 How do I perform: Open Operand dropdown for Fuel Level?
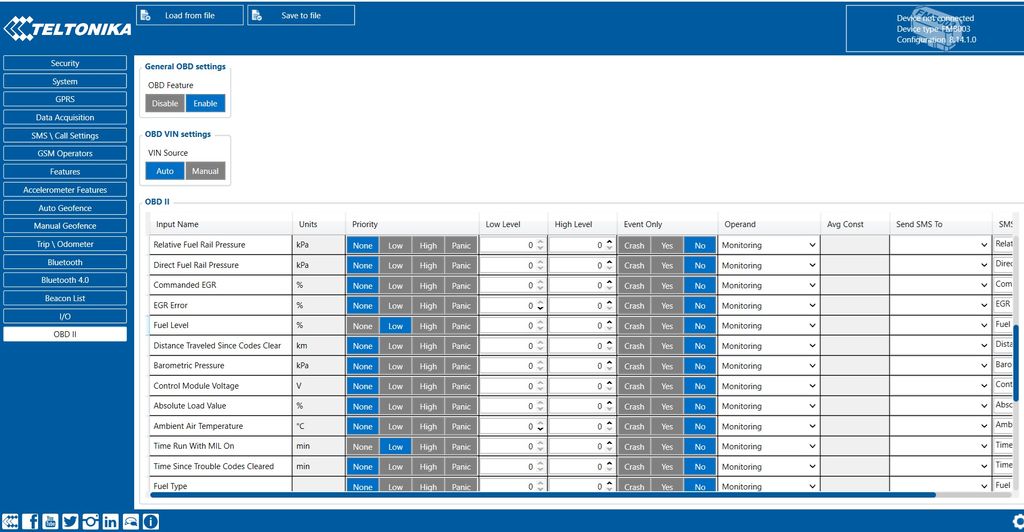pyautogui.click(x=768, y=326)
